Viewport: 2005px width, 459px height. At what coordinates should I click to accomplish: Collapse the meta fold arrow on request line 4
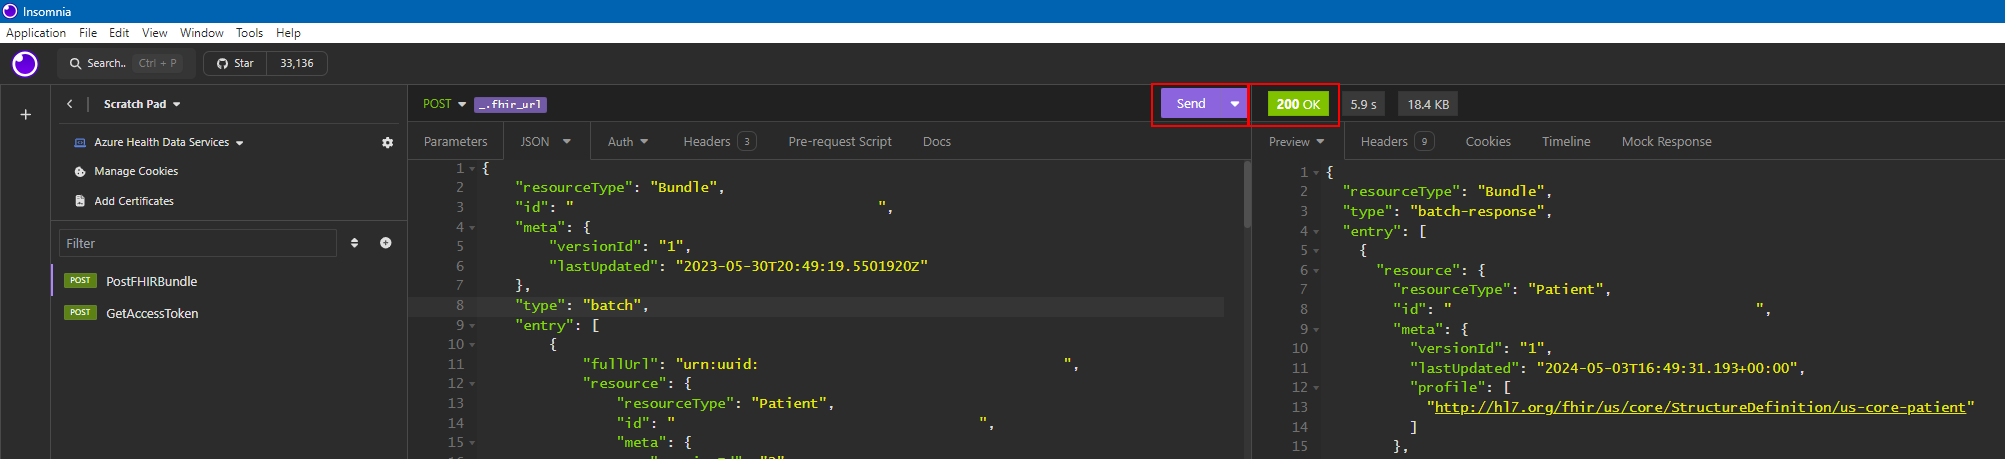pyautogui.click(x=472, y=227)
